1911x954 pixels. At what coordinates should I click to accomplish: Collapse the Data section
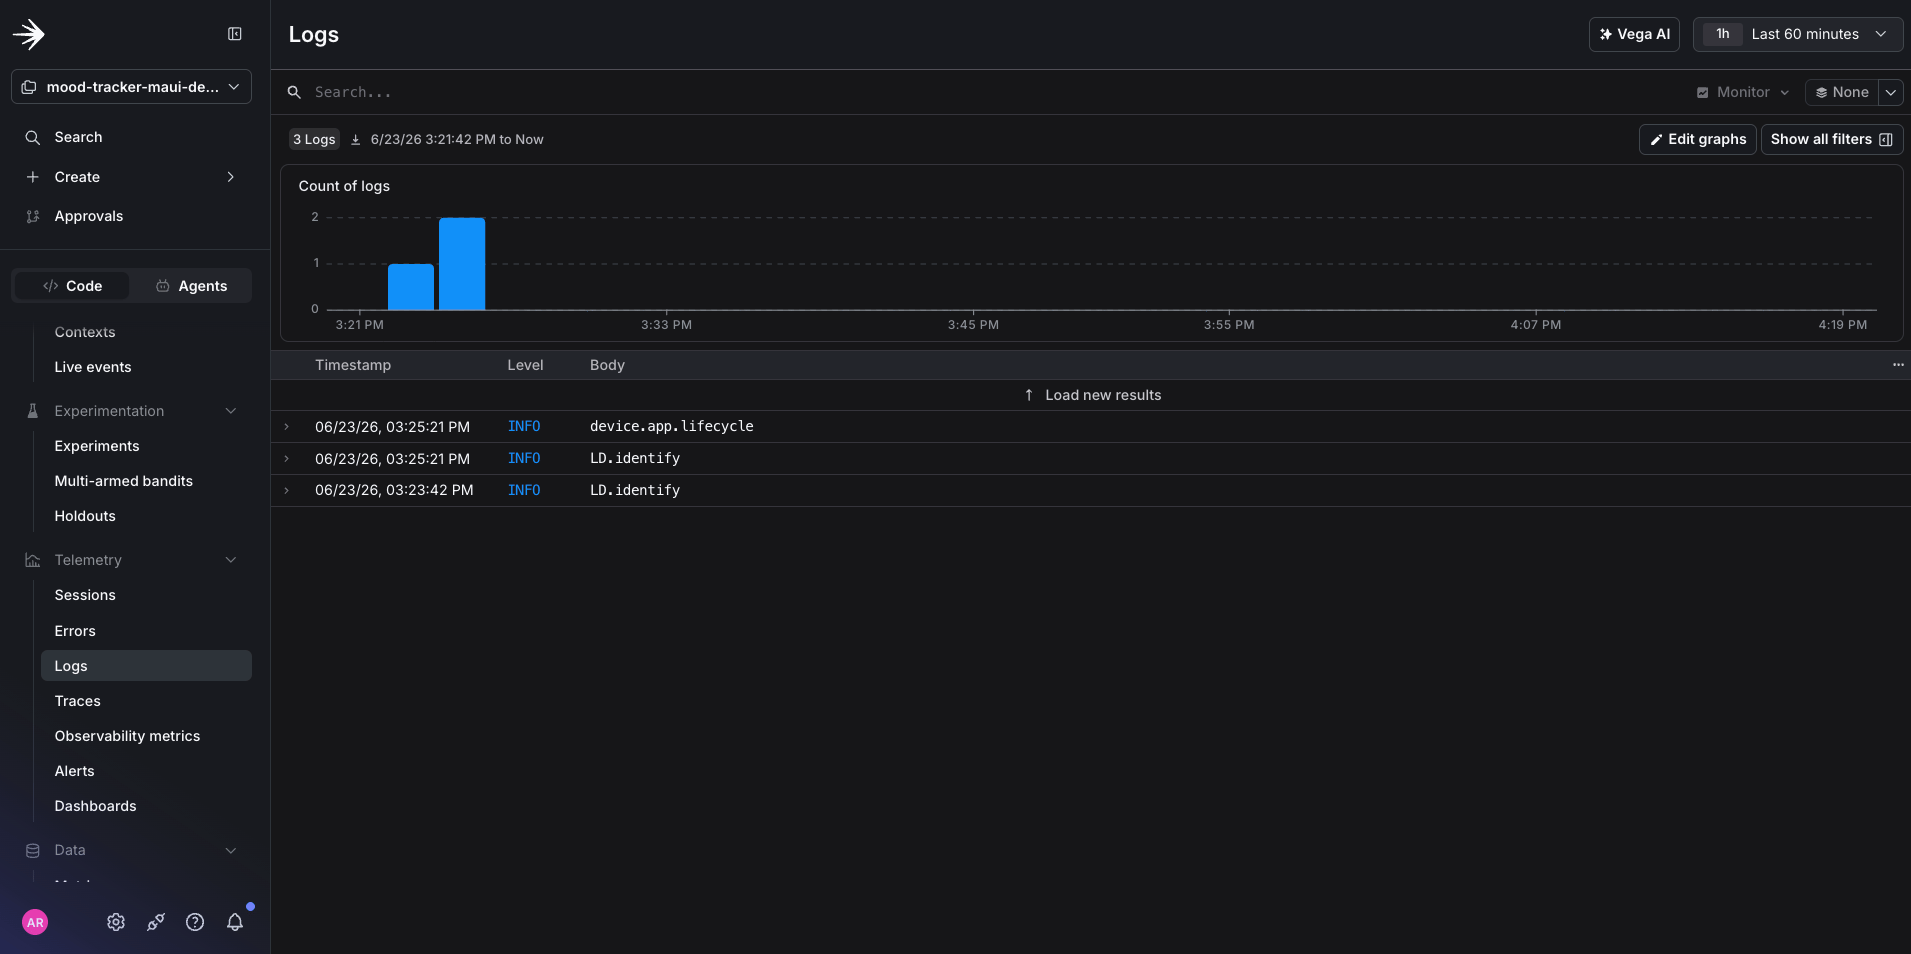[x=231, y=850]
